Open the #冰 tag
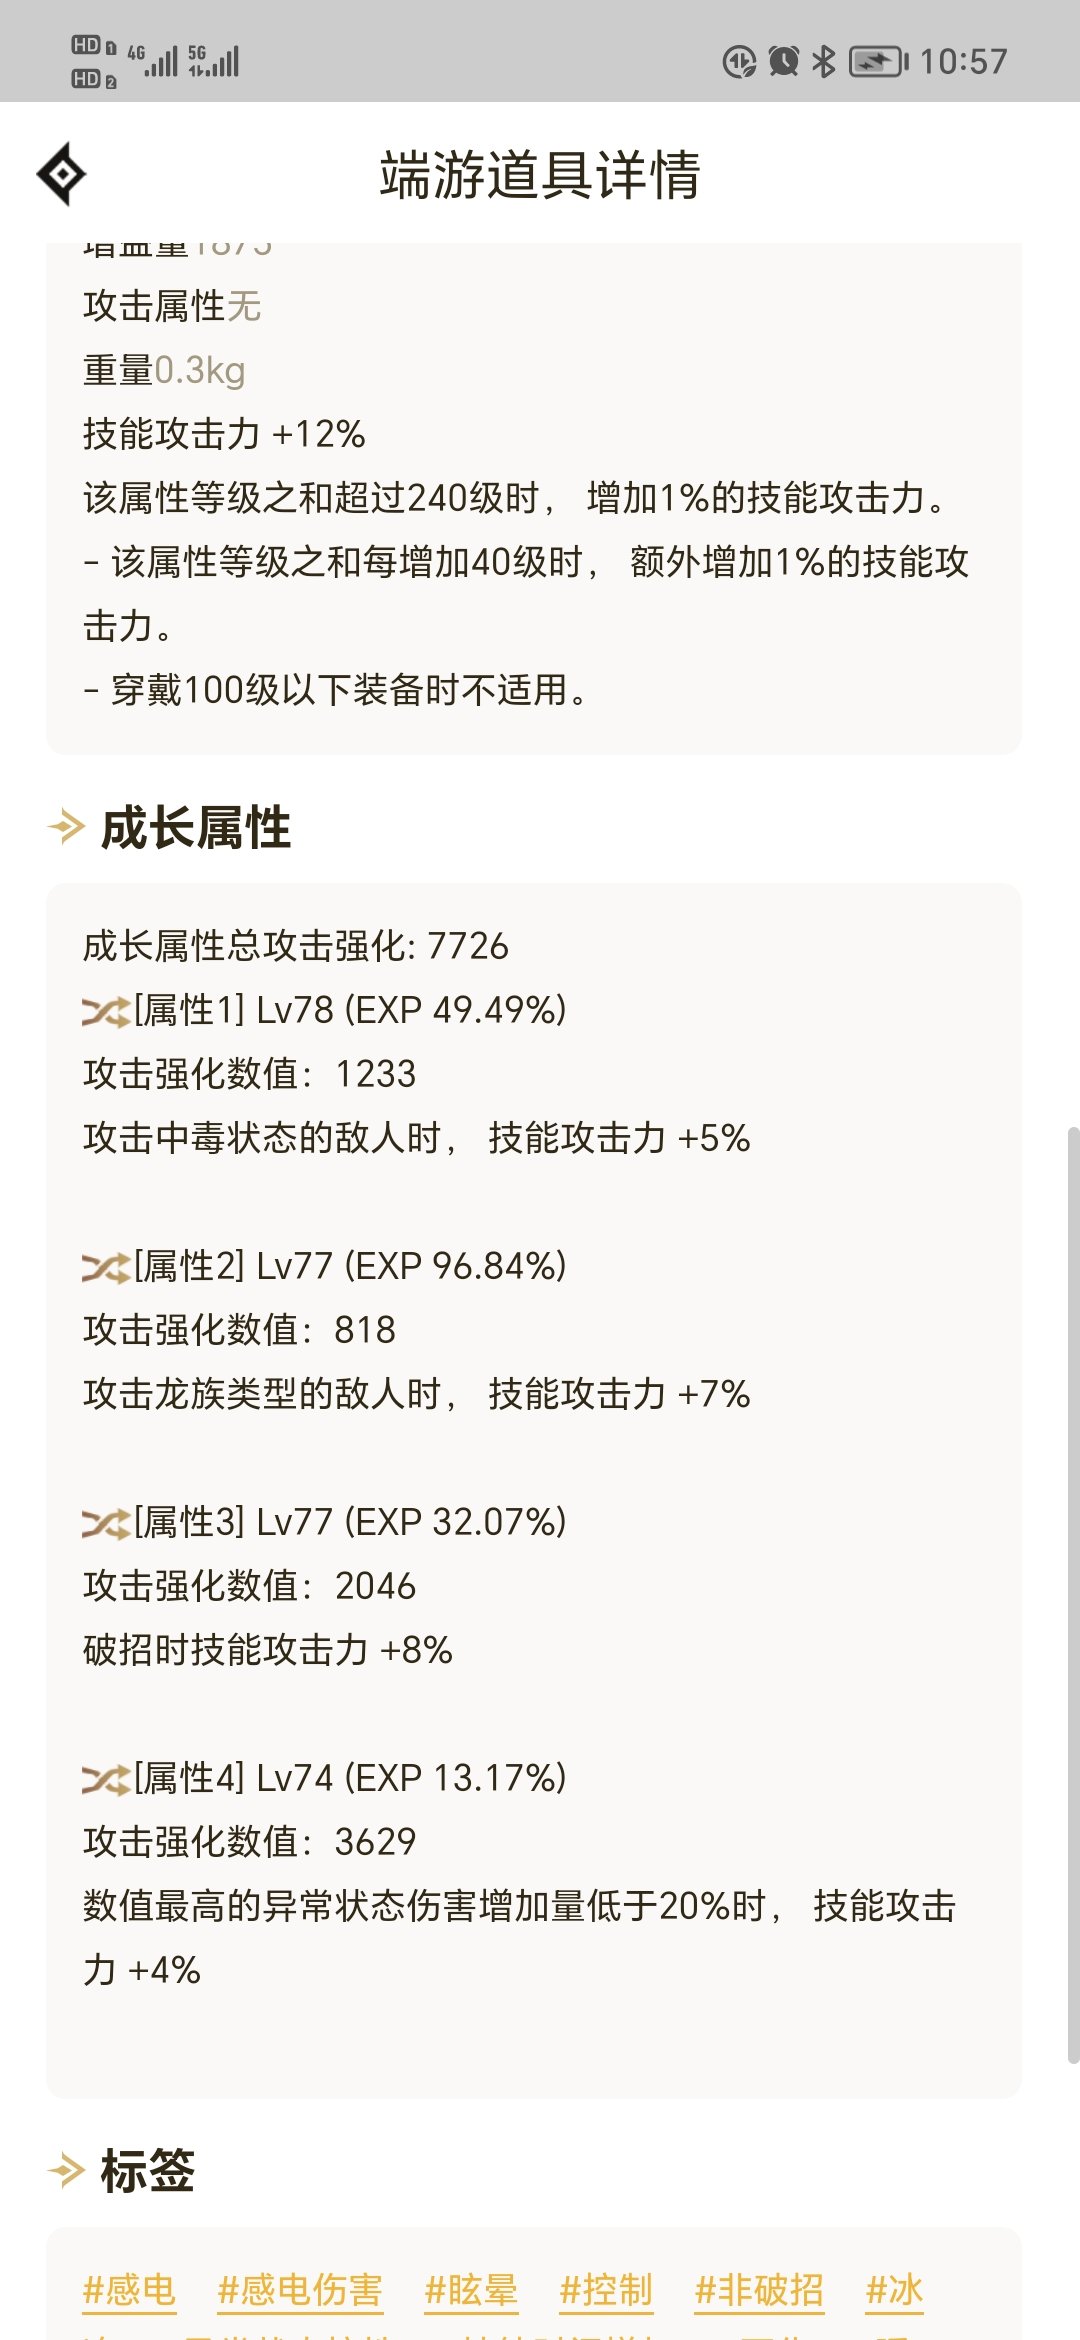Screen dimensions: 1080x2340 tap(894, 2290)
